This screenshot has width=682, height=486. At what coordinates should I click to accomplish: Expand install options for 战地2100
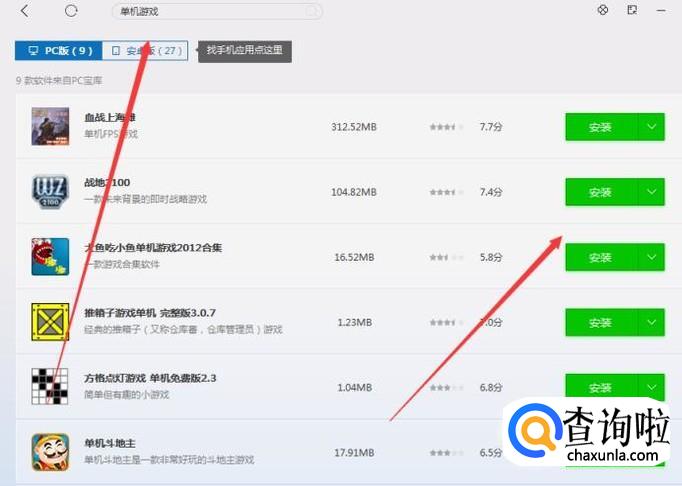(651, 192)
